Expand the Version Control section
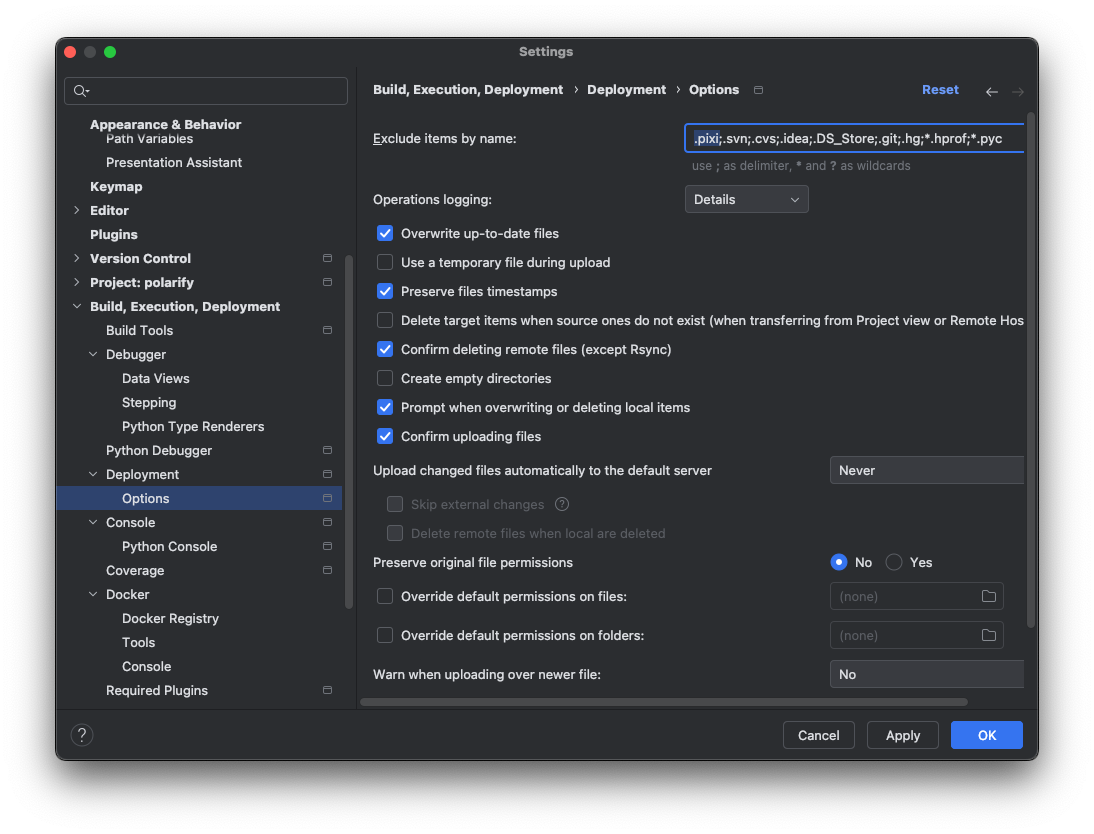Viewport: 1094px width, 834px height. (x=77, y=258)
